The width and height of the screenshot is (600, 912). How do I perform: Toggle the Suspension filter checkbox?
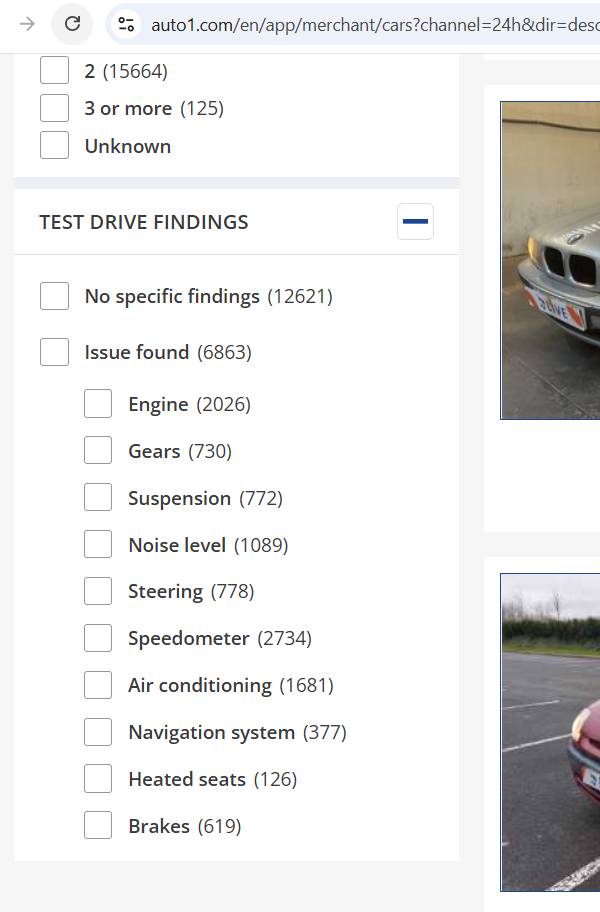pyautogui.click(x=98, y=498)
